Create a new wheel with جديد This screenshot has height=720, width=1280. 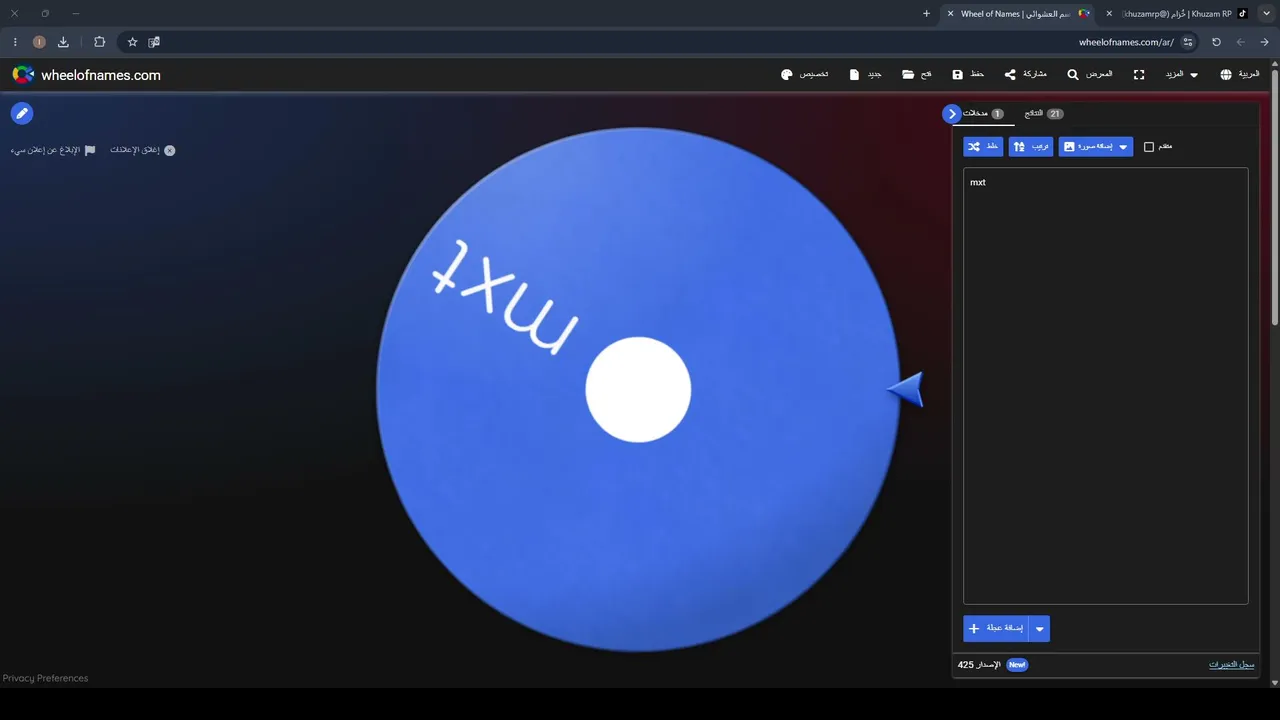coord(866,75)
